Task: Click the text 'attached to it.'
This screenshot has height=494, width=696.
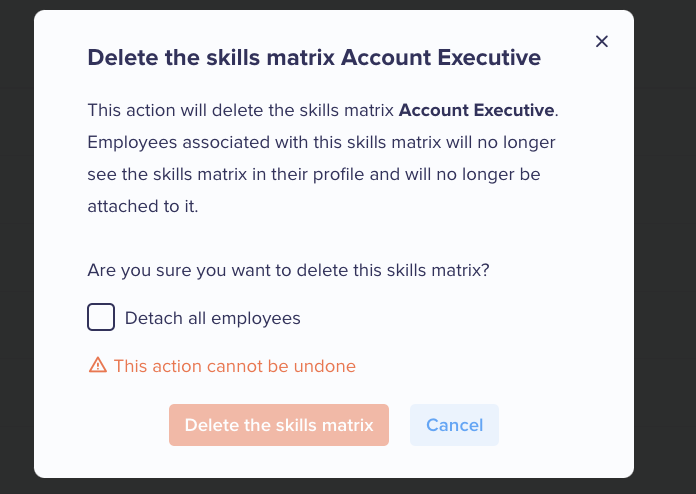Action: tap(143, 206)
